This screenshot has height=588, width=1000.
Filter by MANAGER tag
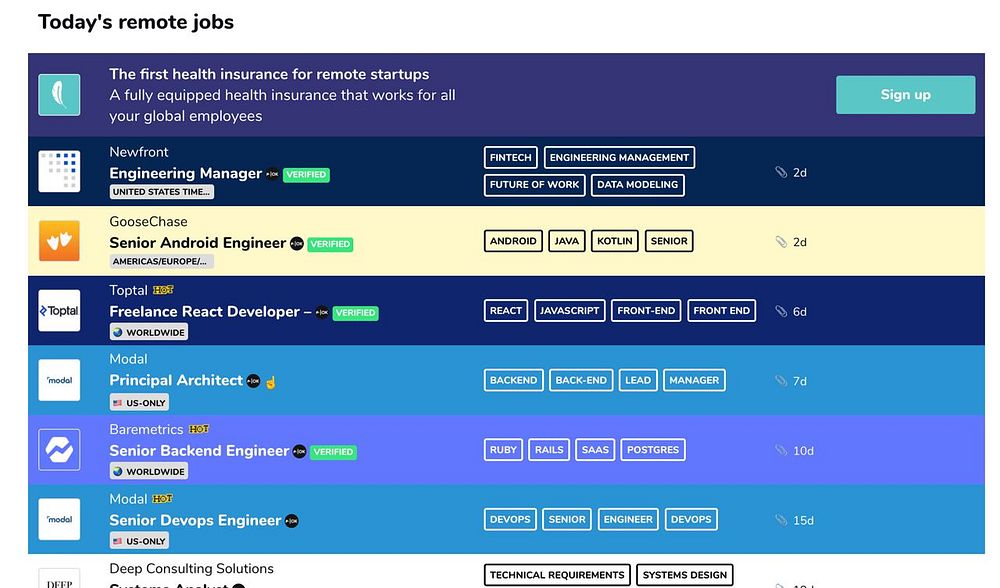[x=694, y=380]
